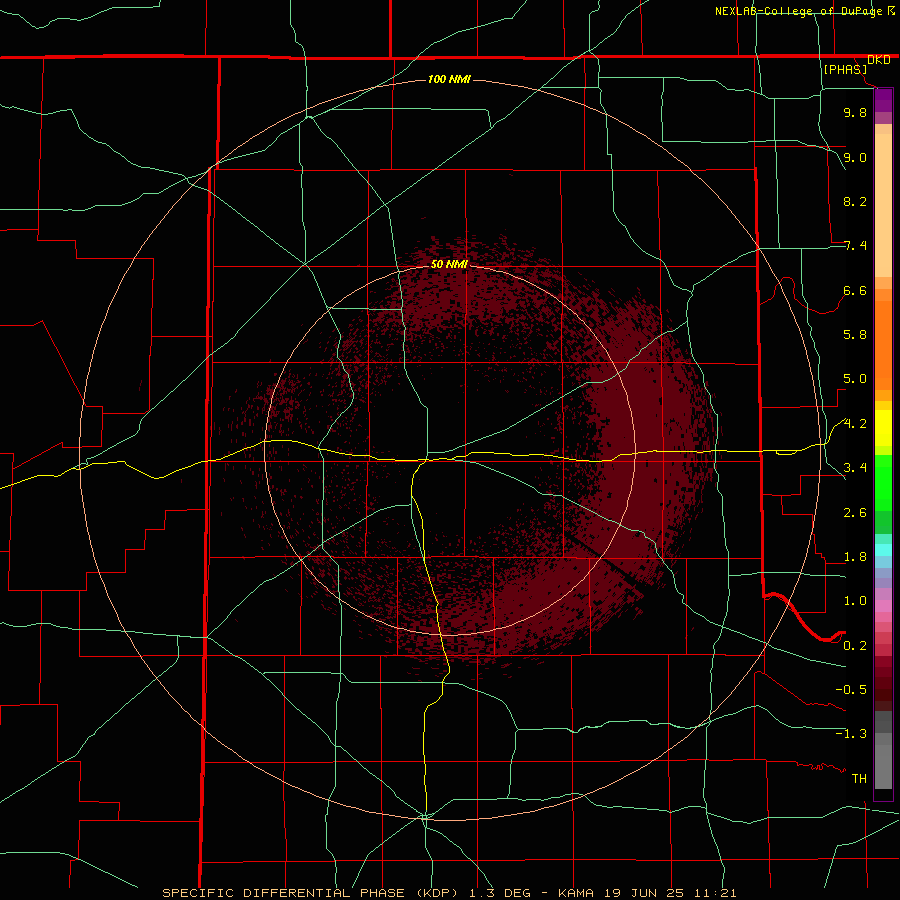Image resolution: width=900 pixels, height=900 pixels.
Task: Click the 6.6 value on the scale
Action: 855,290
